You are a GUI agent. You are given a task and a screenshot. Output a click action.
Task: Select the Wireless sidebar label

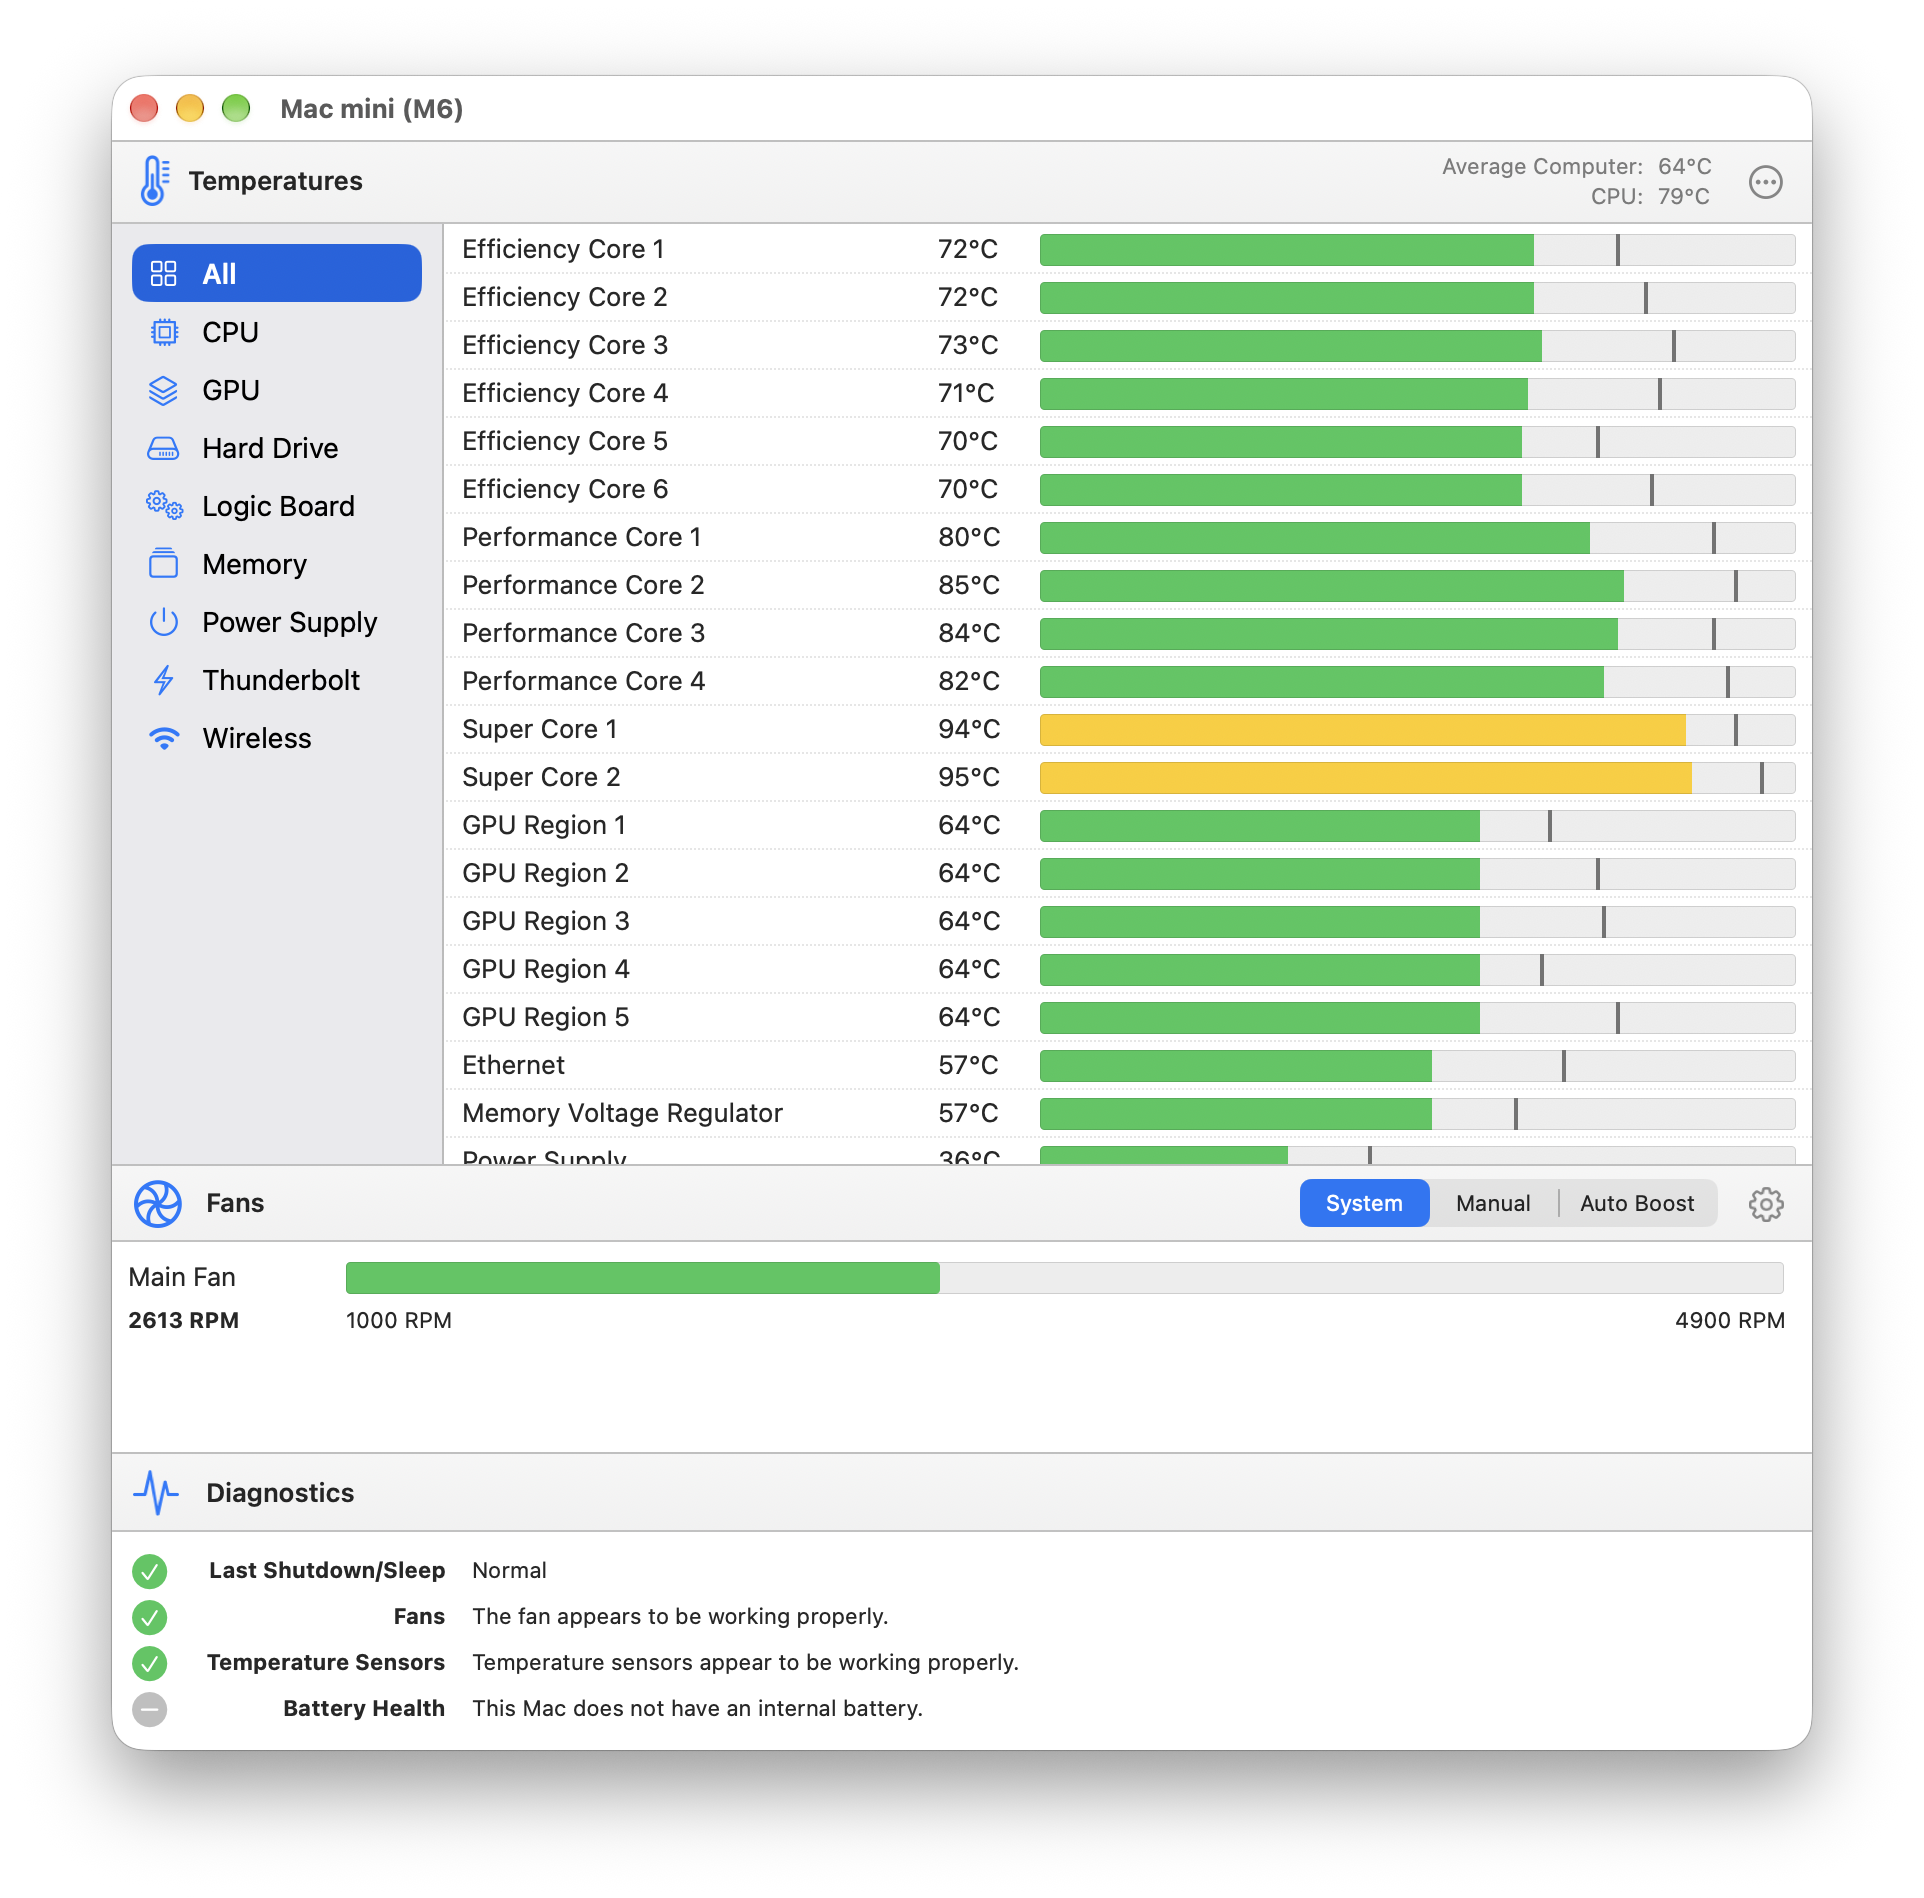pos(257,738)
